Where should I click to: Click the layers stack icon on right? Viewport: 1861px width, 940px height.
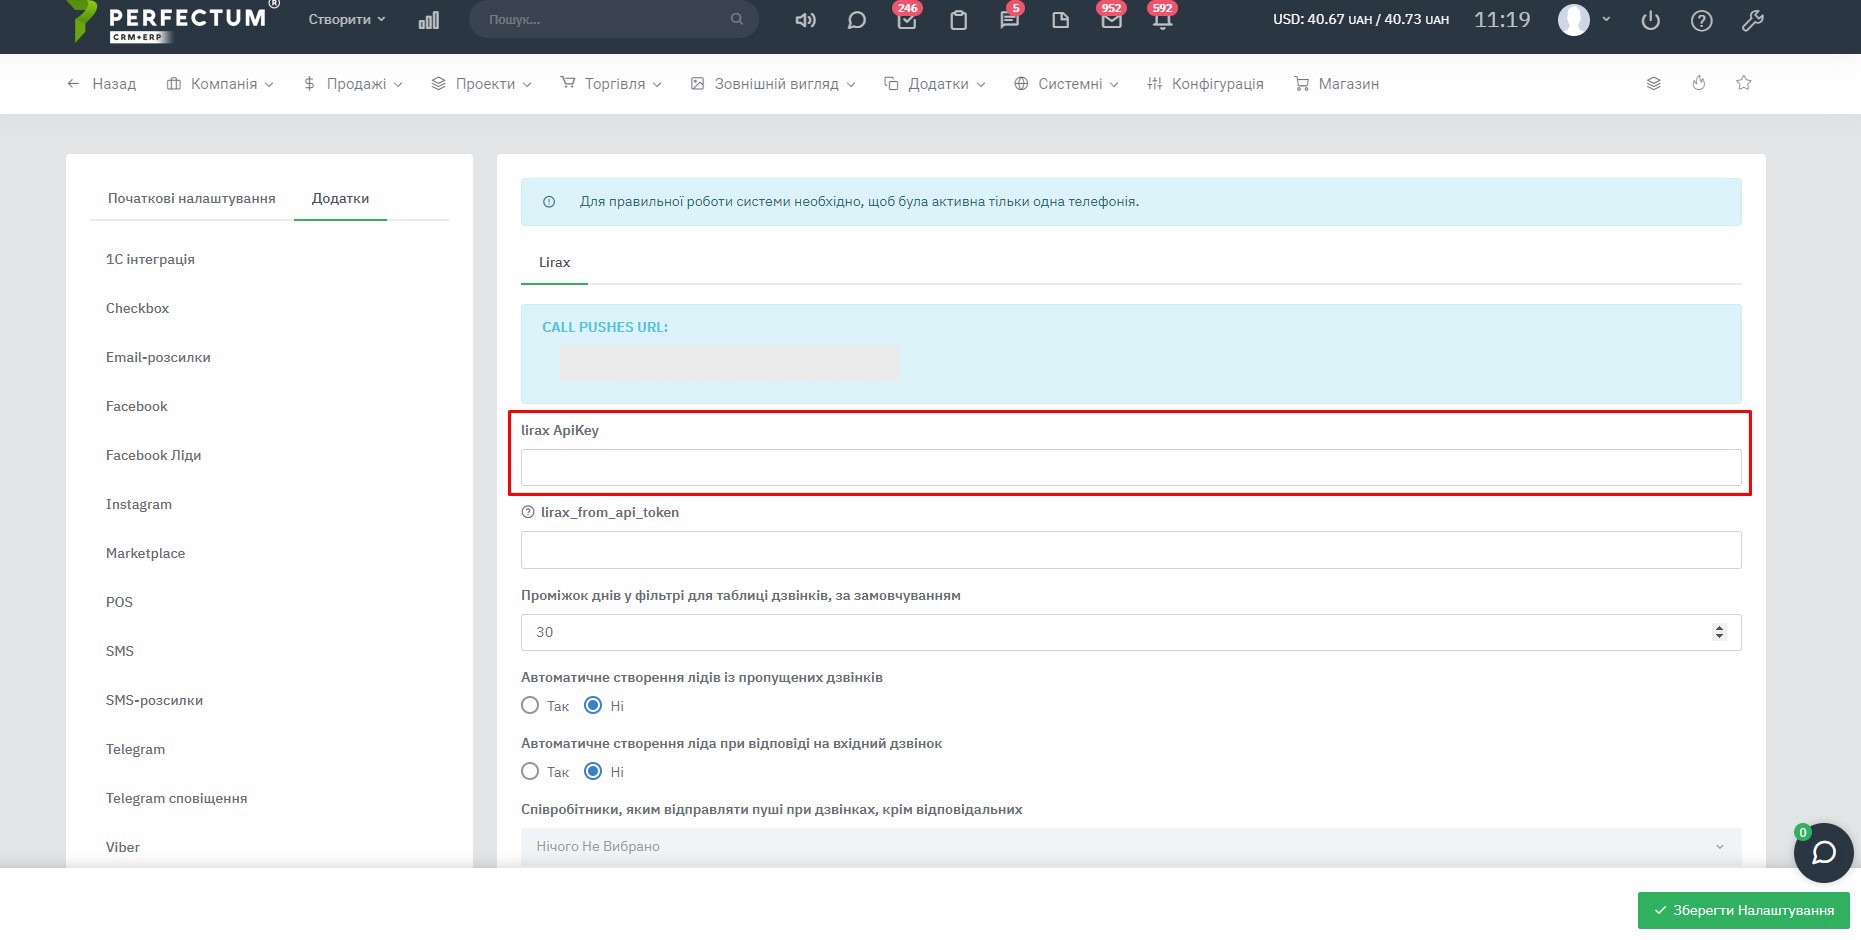1654,83
